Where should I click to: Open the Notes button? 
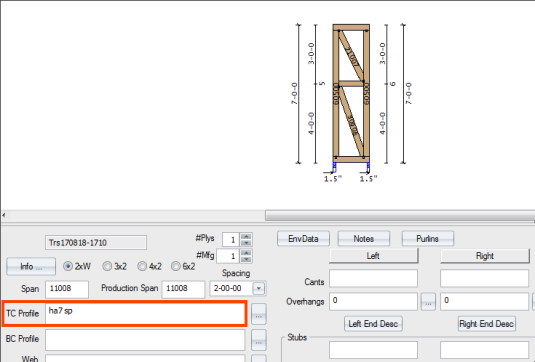[364, 238]
